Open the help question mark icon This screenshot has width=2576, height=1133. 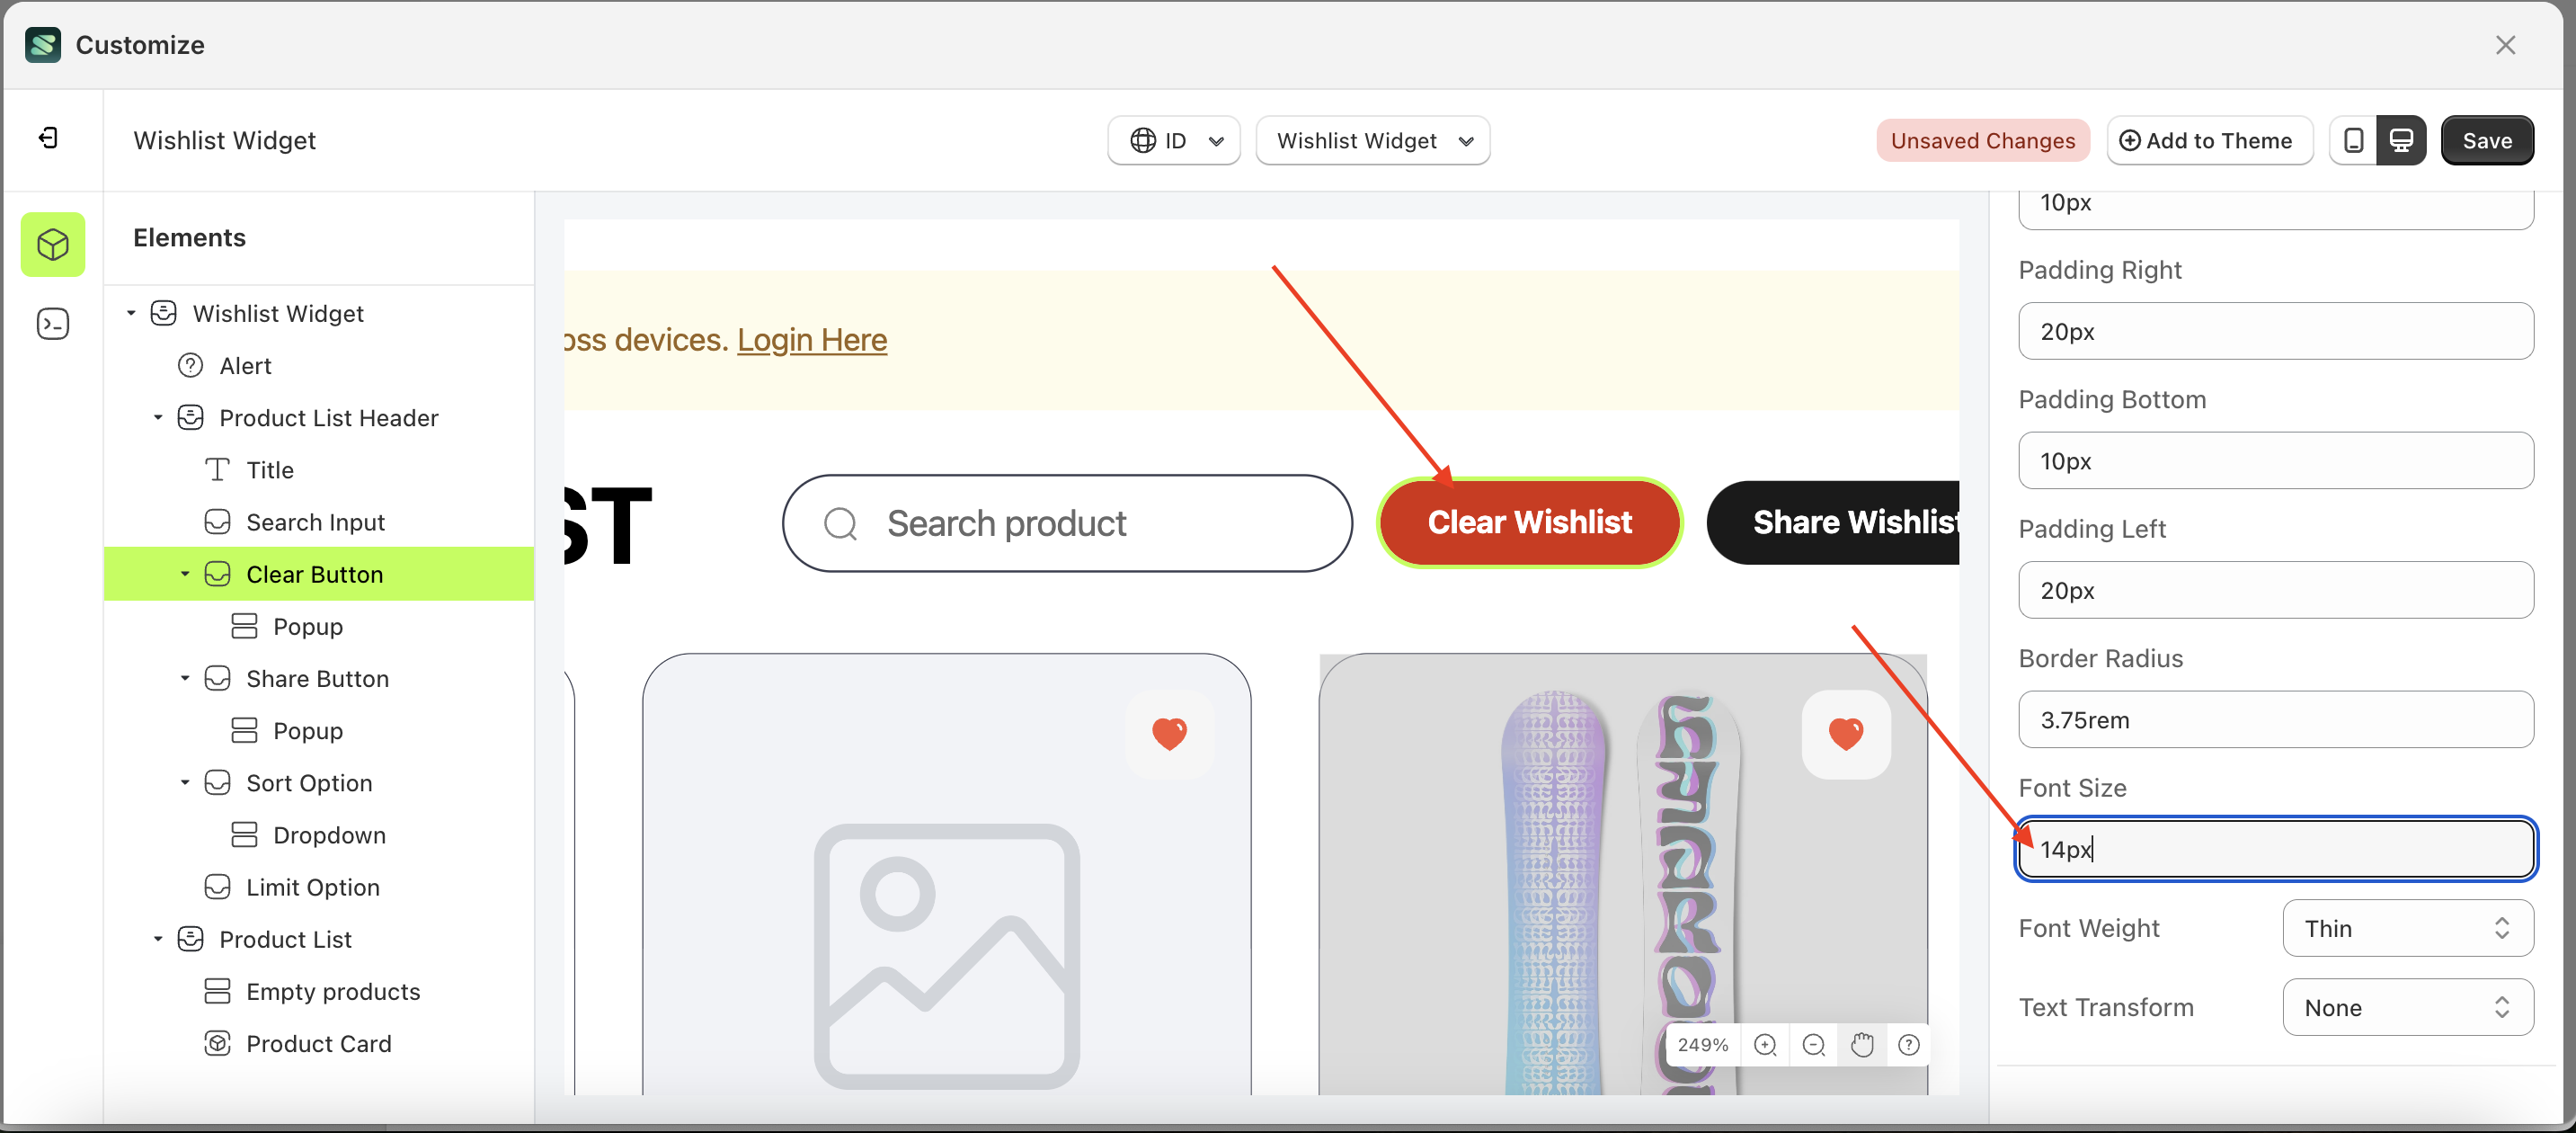click(x=1909, y=1045)
